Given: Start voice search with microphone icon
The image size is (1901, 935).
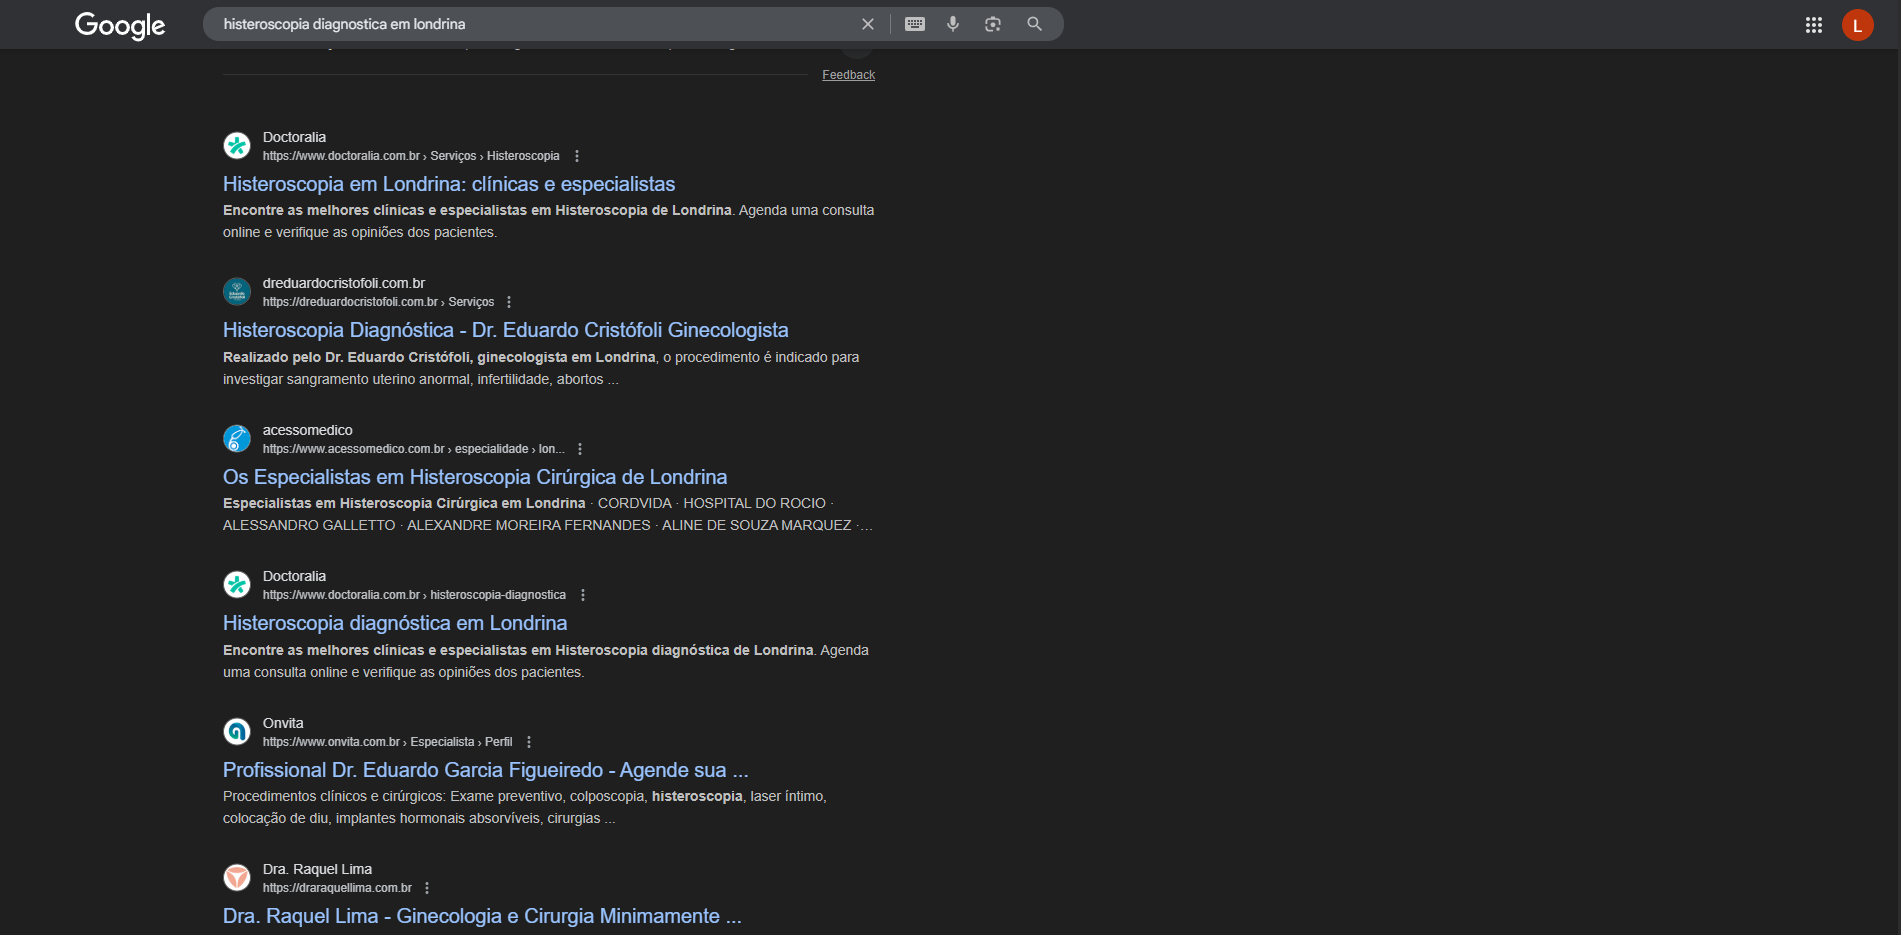Looking at the screenshot, I should [953, 24].
